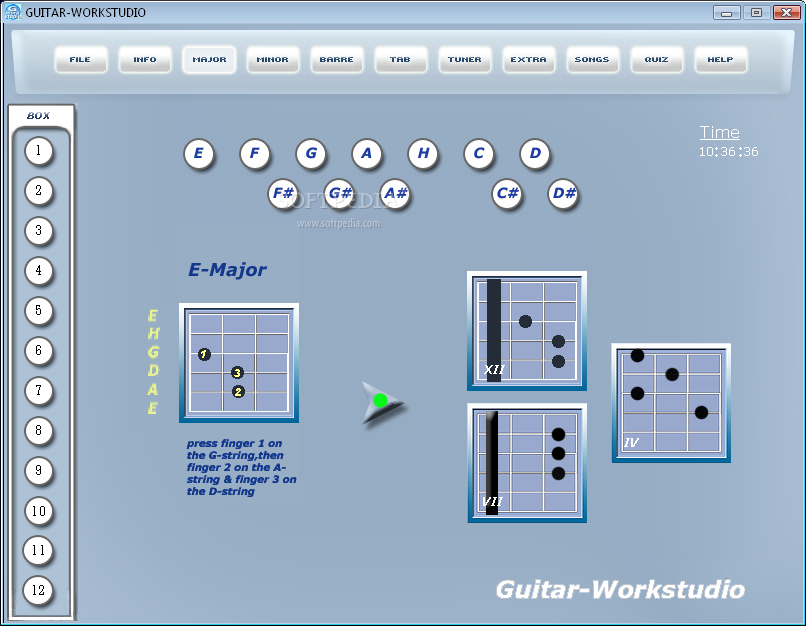Choose the A chord button

[x=367, y=154]
